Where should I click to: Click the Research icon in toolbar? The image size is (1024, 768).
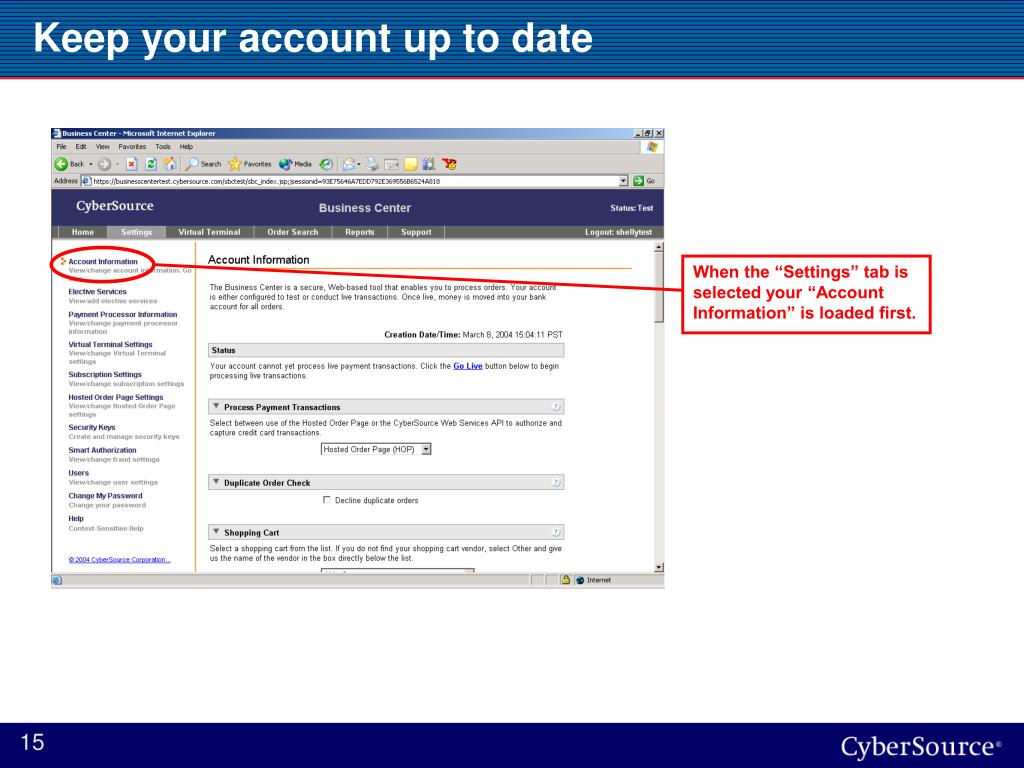pos(429,164)
